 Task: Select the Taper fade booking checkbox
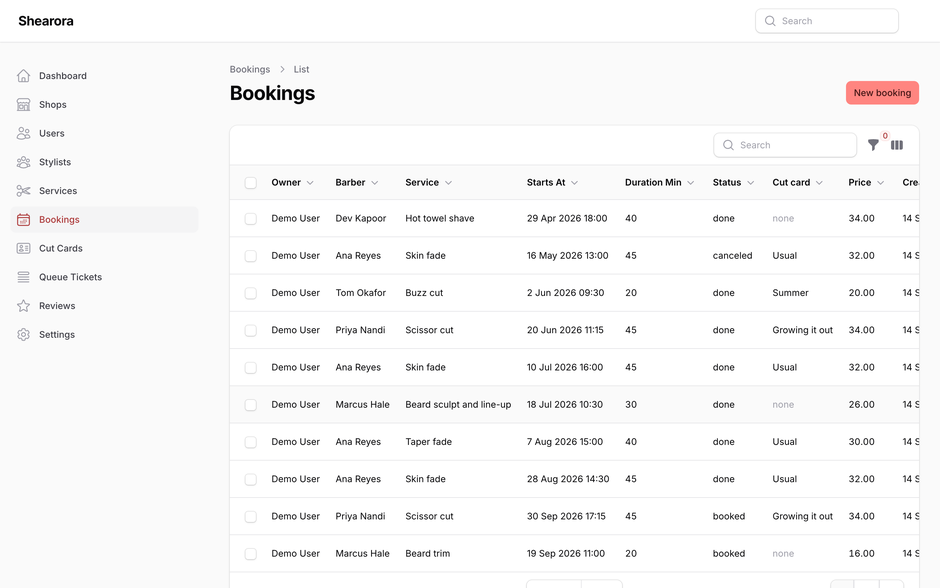[x=251, y=442]
